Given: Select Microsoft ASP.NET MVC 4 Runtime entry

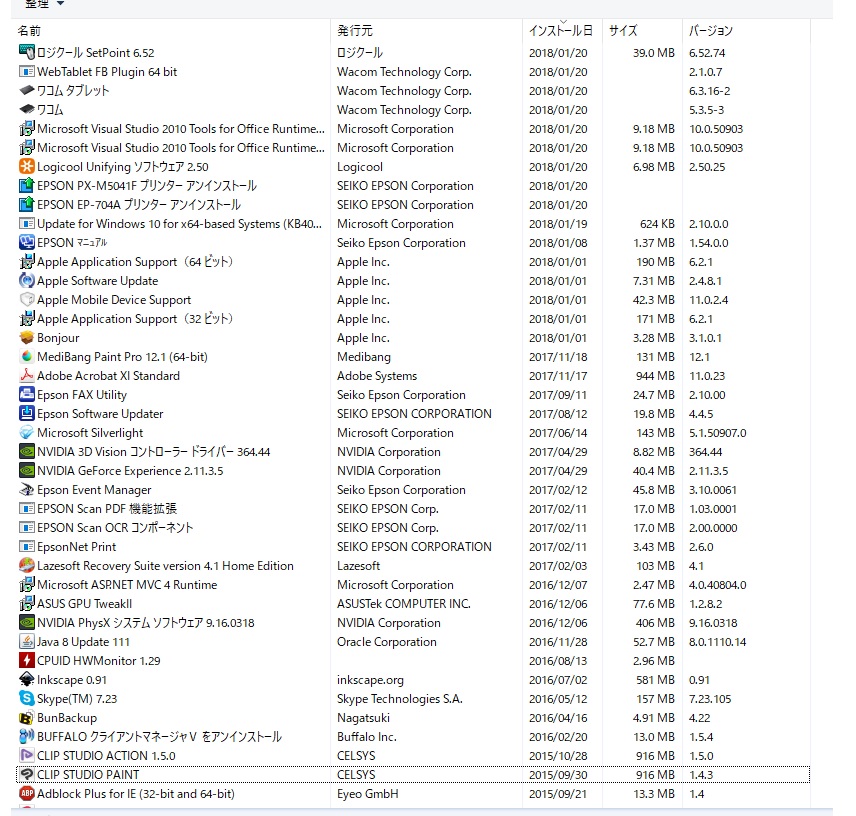Looking at the screenshot, I should click(413, 585).
